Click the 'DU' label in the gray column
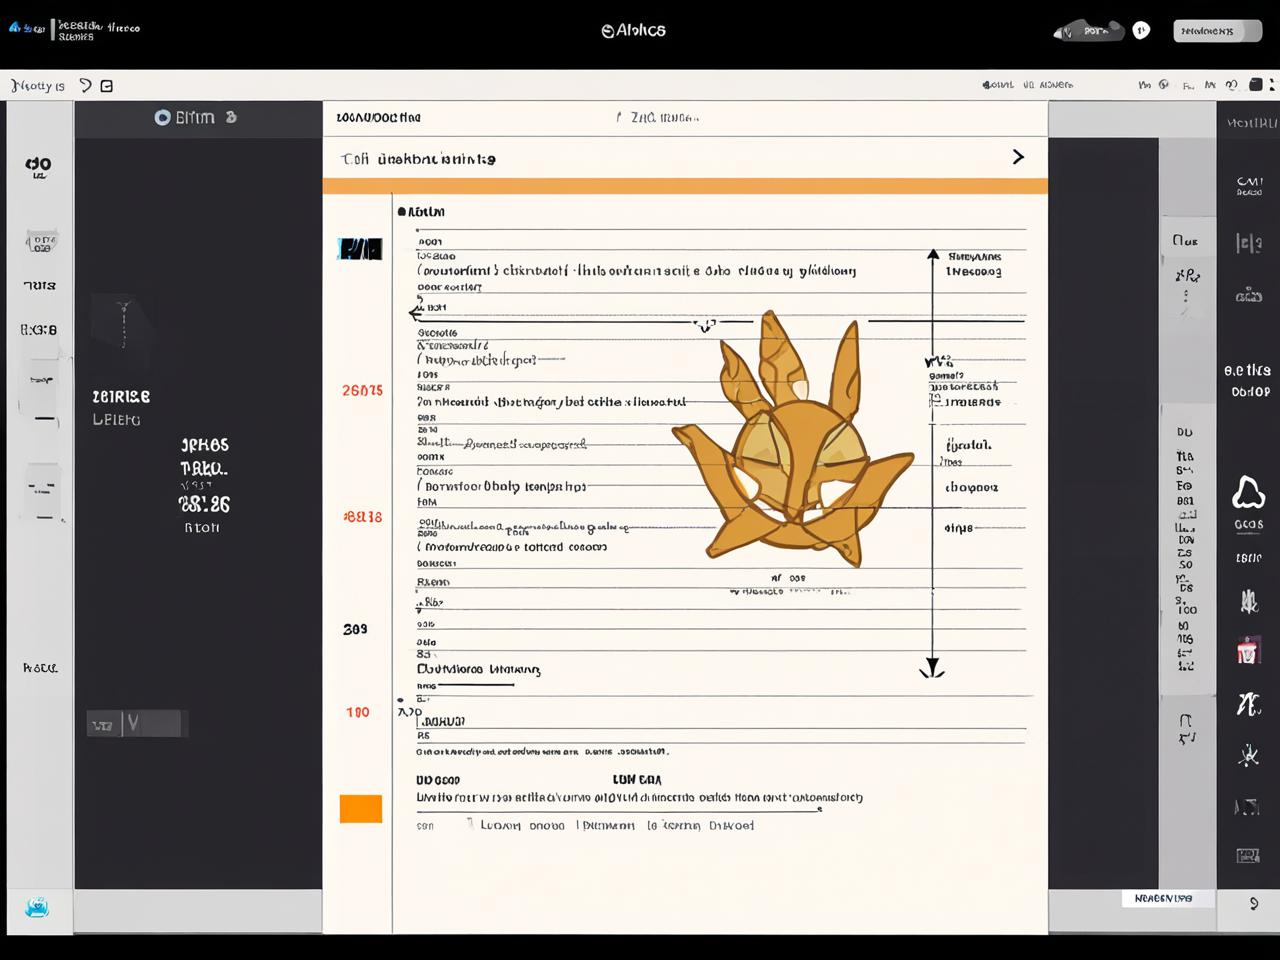This screenshot has height=960, width=1280. coord(1185,432)
